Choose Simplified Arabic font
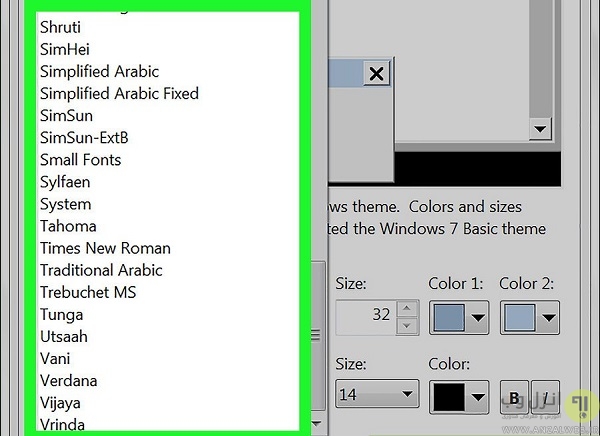 click(167, 72)
